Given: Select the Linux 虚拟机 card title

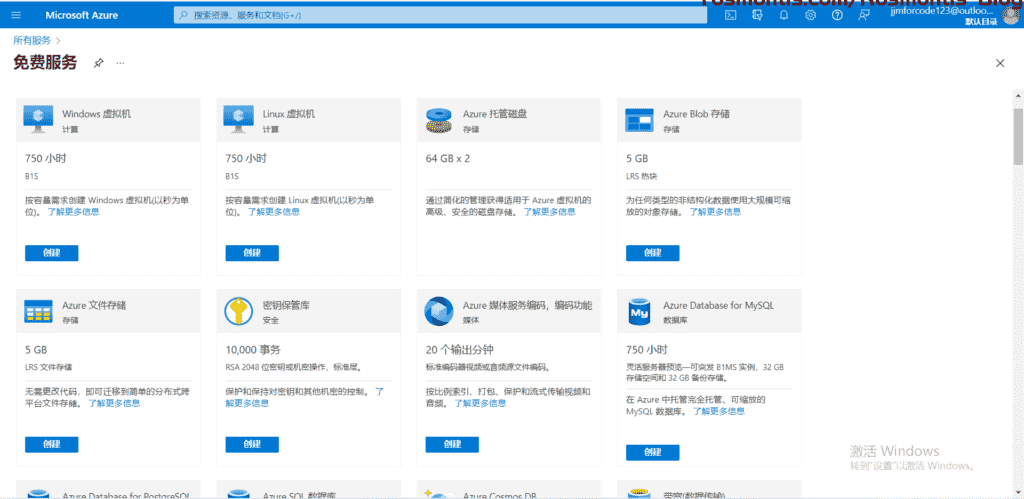Looking at the screenshot, I should coord(289,114).
